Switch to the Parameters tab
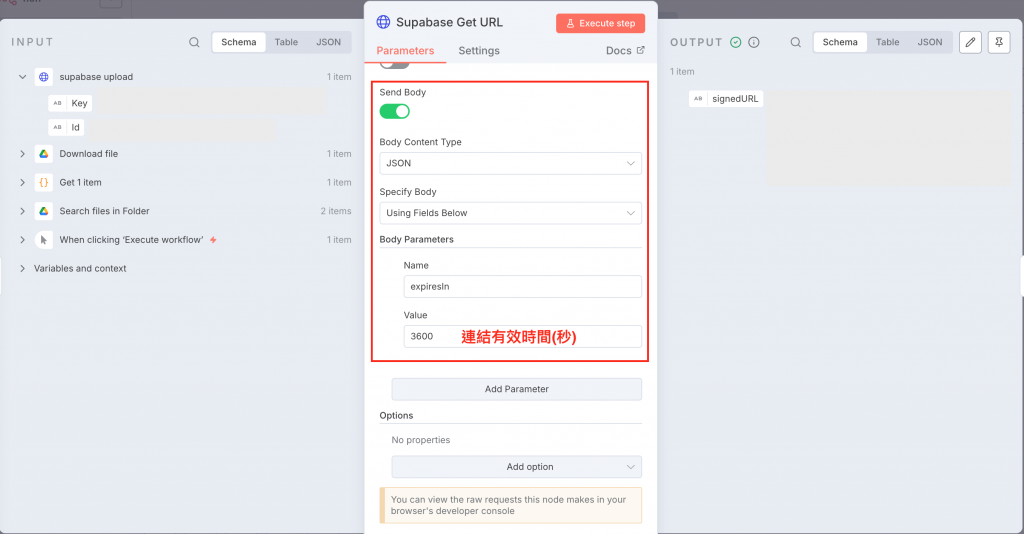1024x534 pixels. pyautogui.click(x=405, y=51)
